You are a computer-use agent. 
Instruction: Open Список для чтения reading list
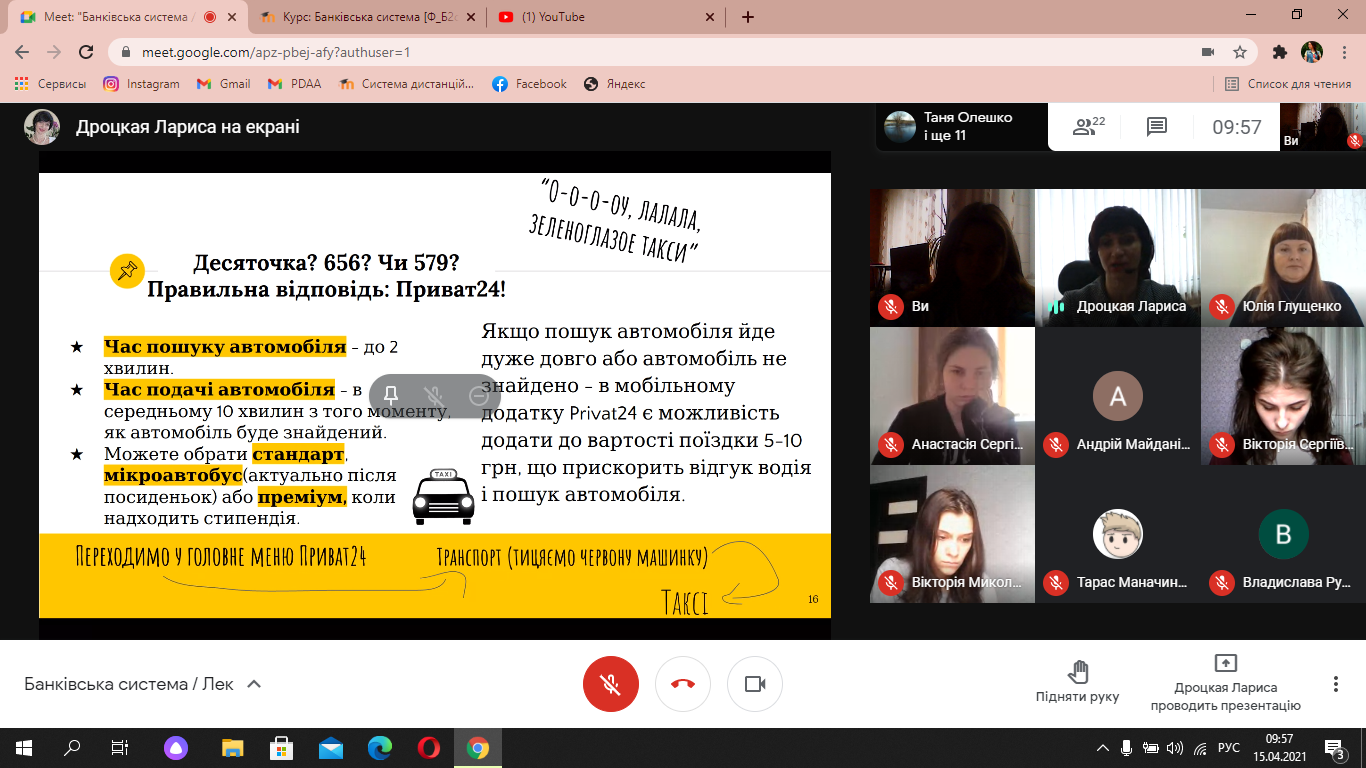(x=1289, y=84)
